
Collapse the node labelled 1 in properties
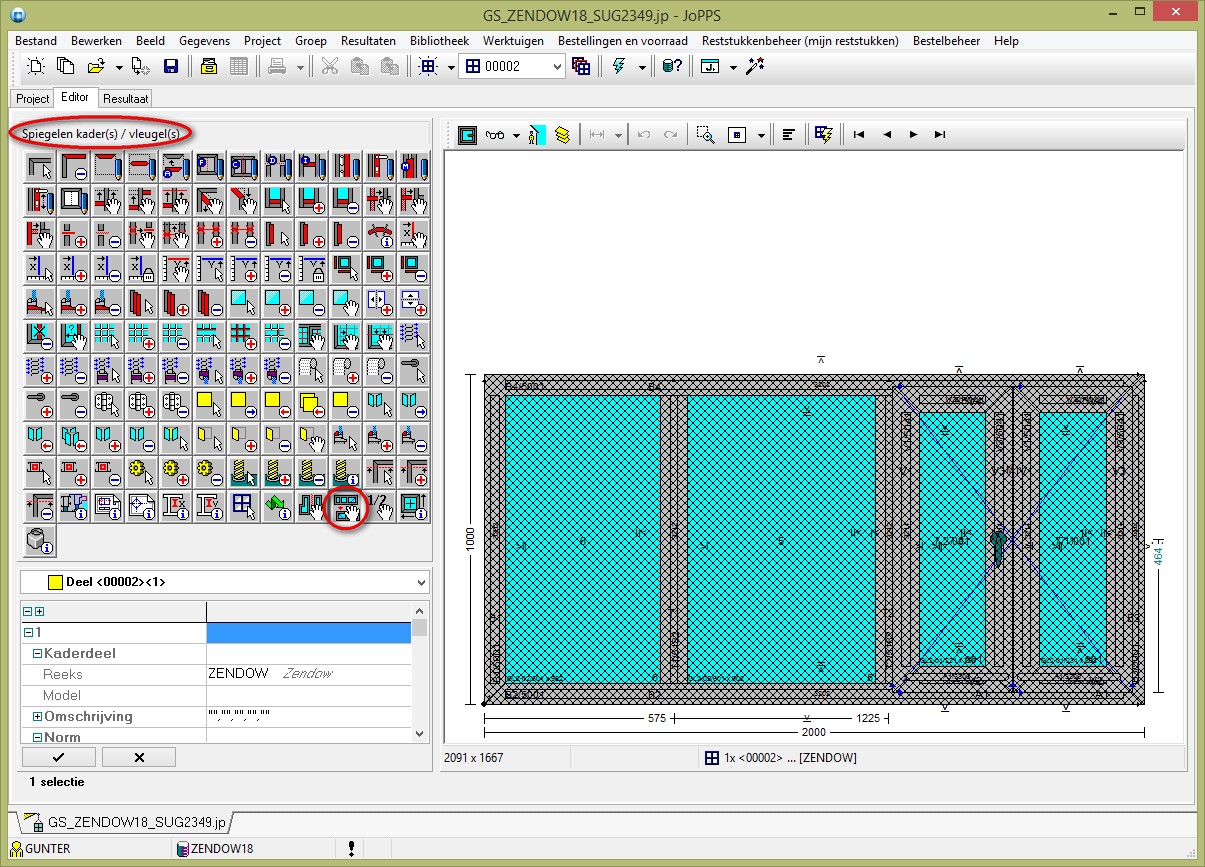pyautogui.click(x=27, y=632)
